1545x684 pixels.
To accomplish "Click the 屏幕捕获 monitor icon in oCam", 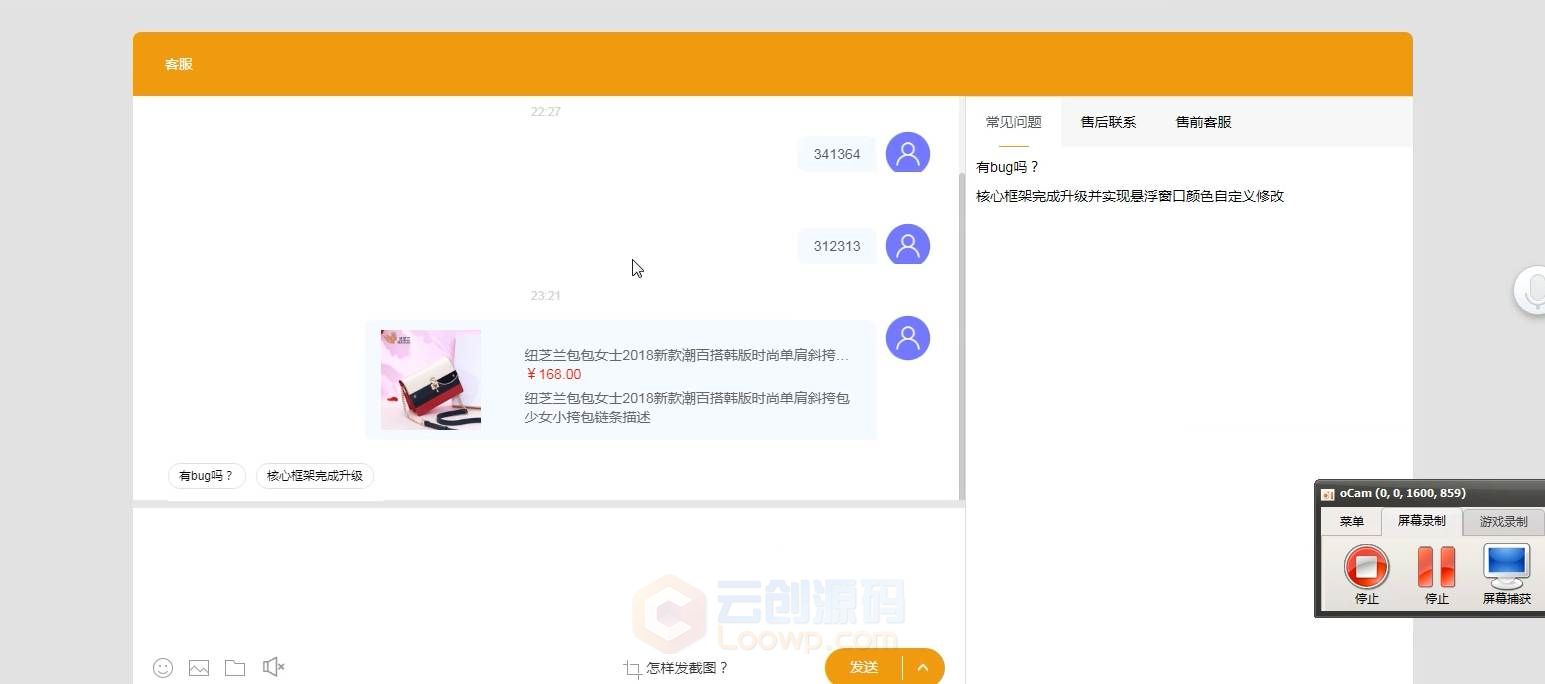I will [x=1506, y=566].
